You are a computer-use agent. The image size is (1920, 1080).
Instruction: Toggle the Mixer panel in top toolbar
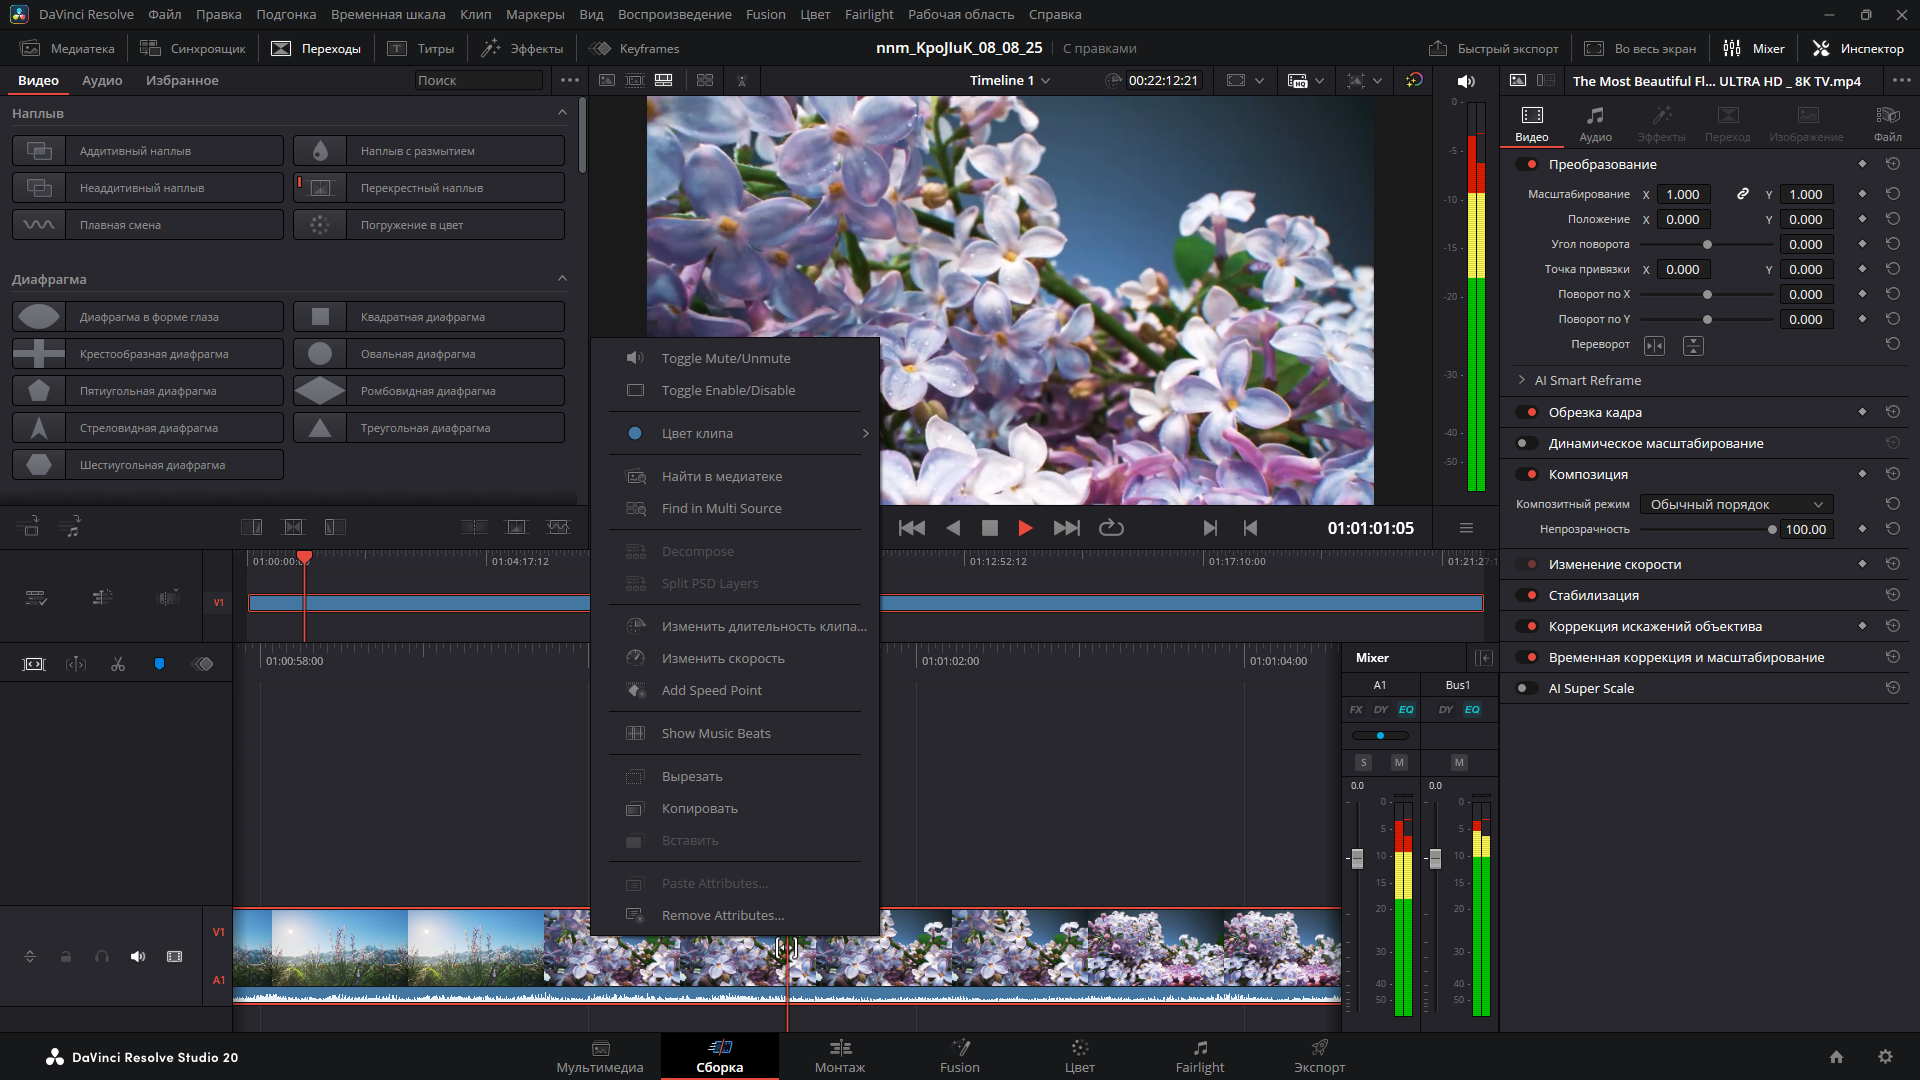1754,48
